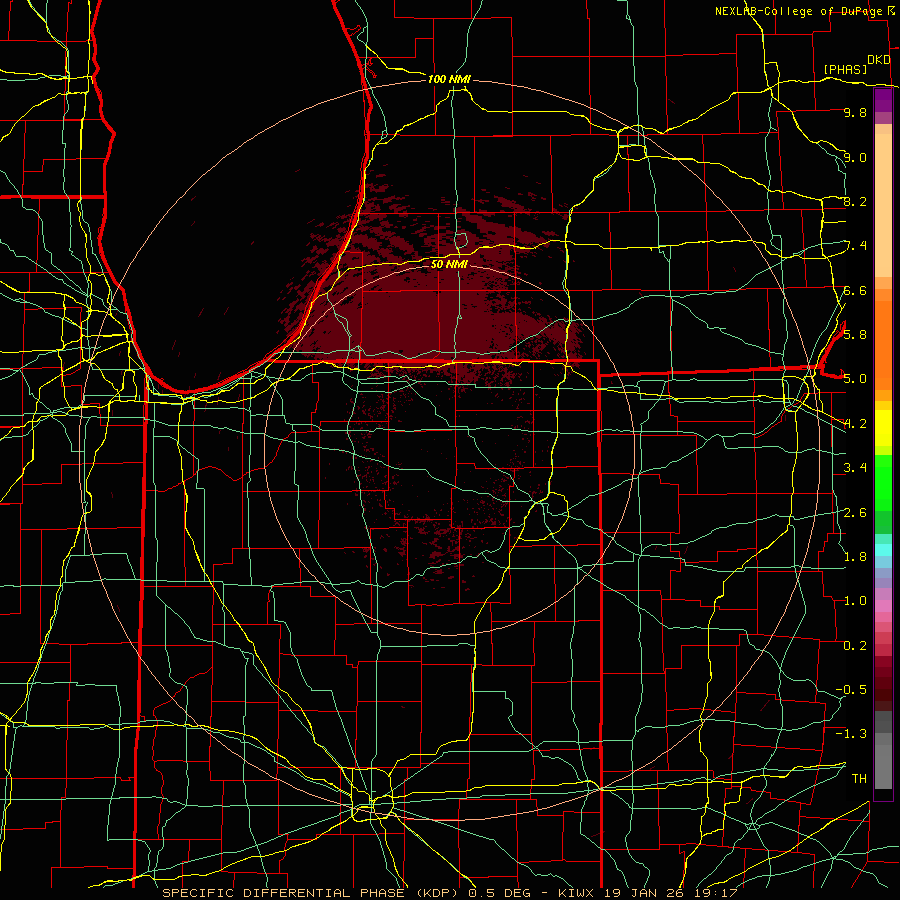Pick the bright green color bar segment
The image size is (900, 900).
click(x=883, y=483)
